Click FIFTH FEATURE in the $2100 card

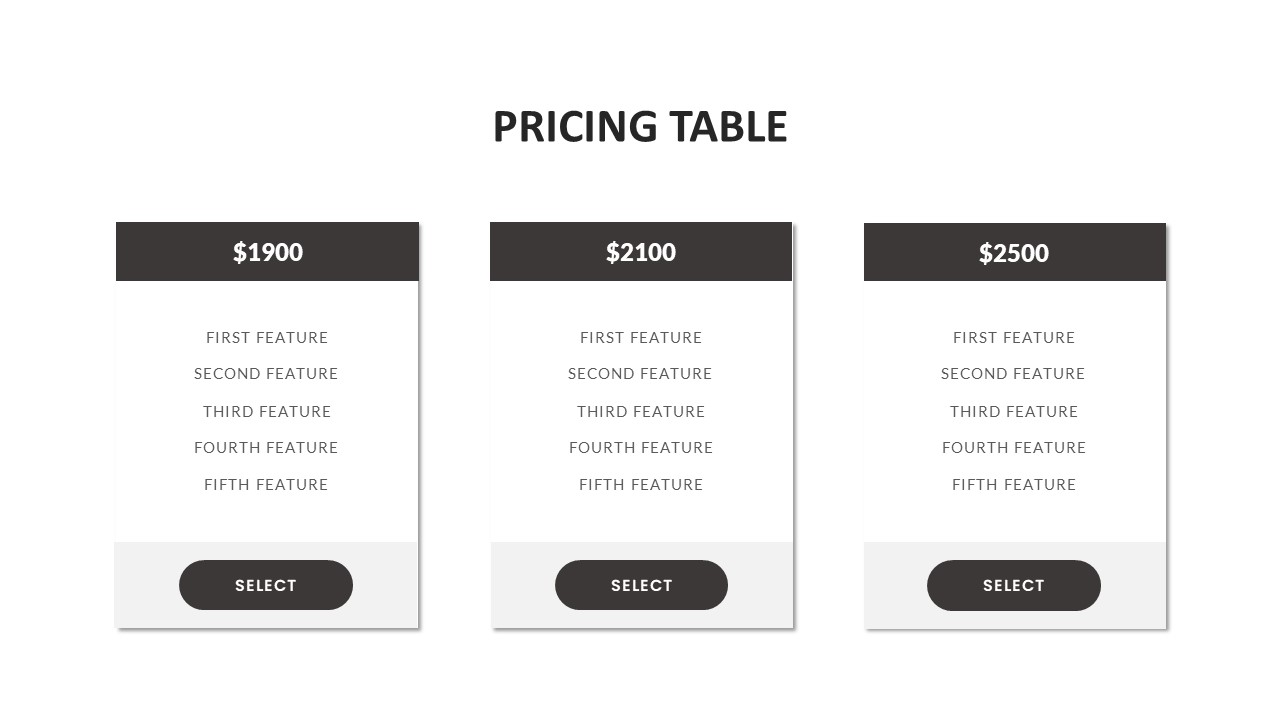point(641,485)
